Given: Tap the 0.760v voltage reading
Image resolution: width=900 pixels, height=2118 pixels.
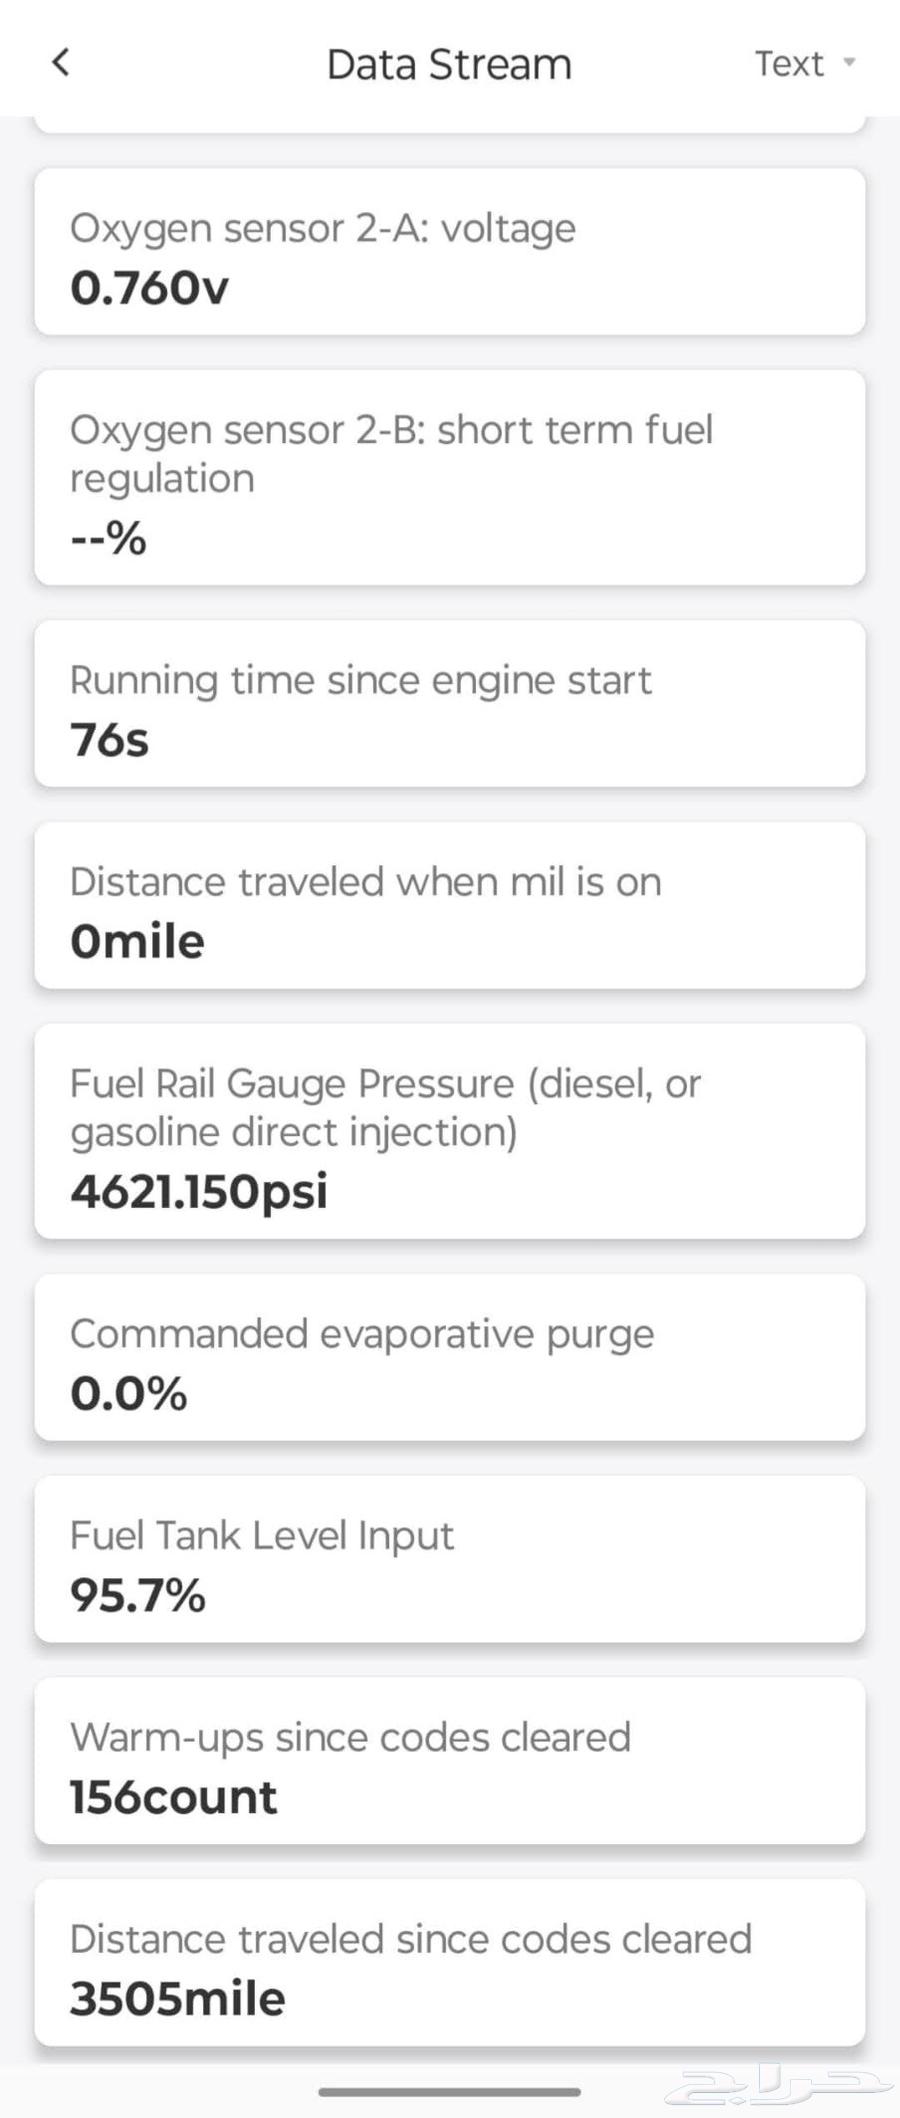Looking at the screenshot, I should (150, 289).
